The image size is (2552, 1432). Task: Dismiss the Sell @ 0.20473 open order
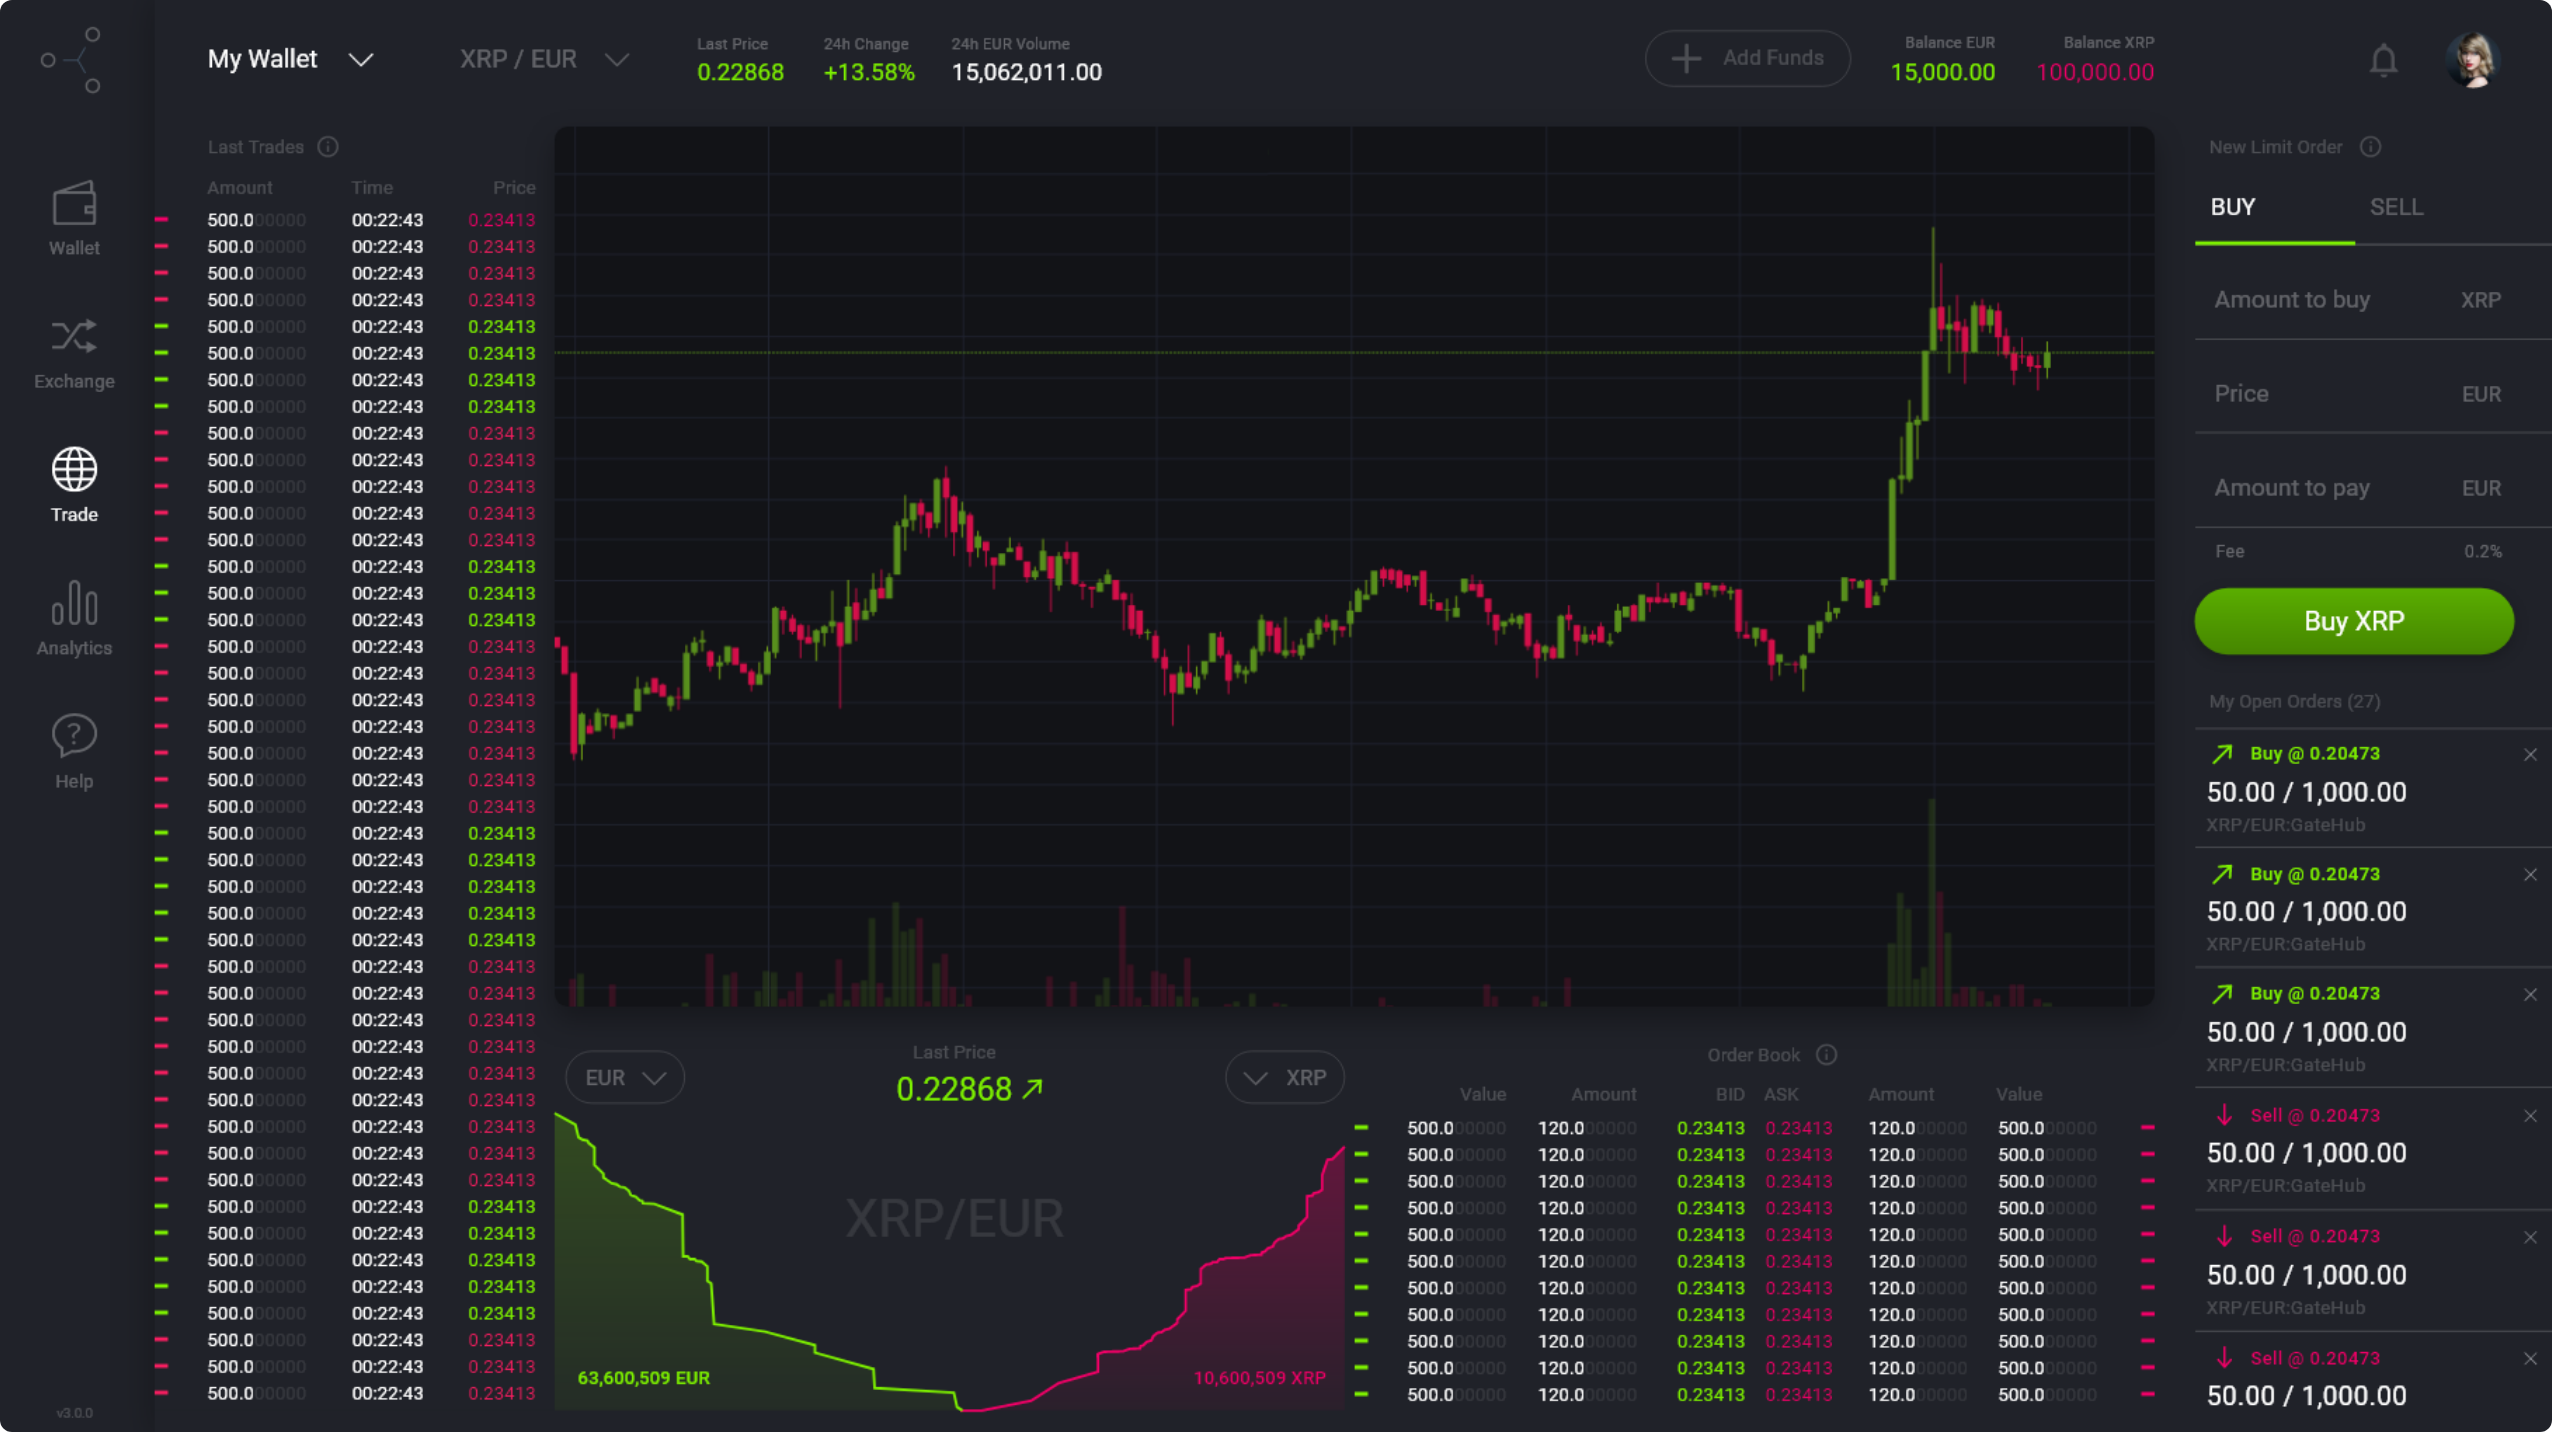tap(2530, 1115)
